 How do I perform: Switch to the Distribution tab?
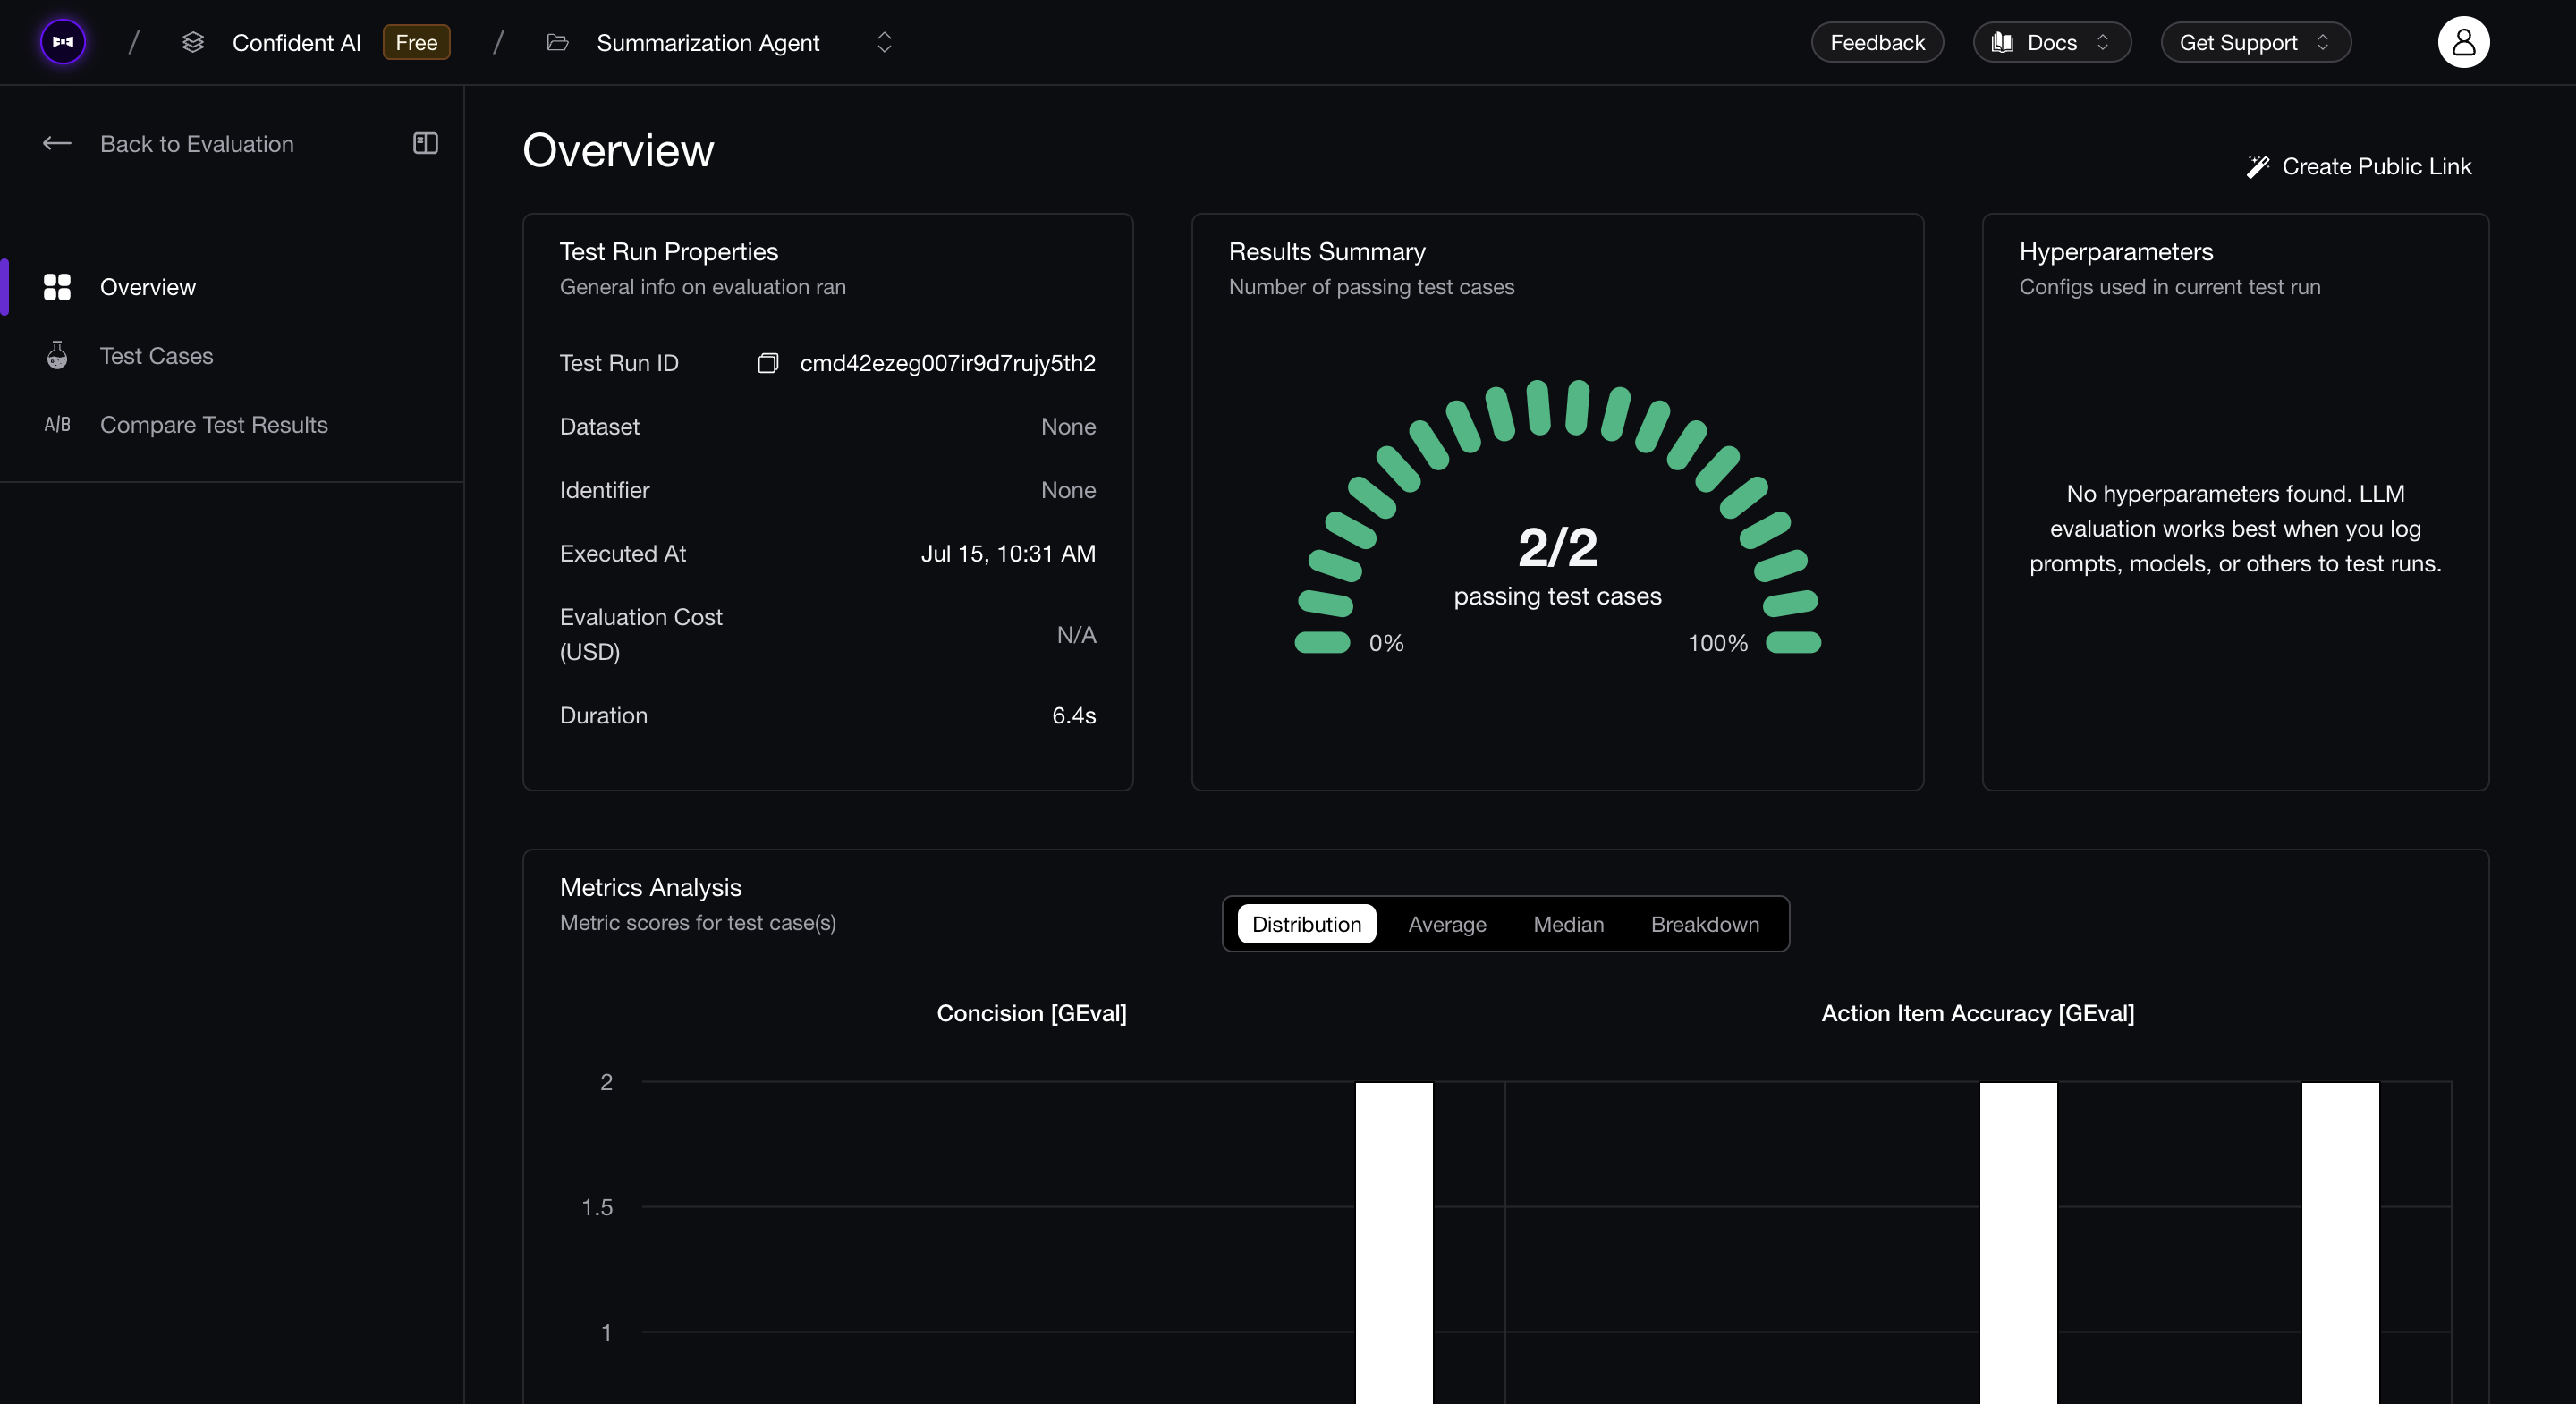(1306, 924)
